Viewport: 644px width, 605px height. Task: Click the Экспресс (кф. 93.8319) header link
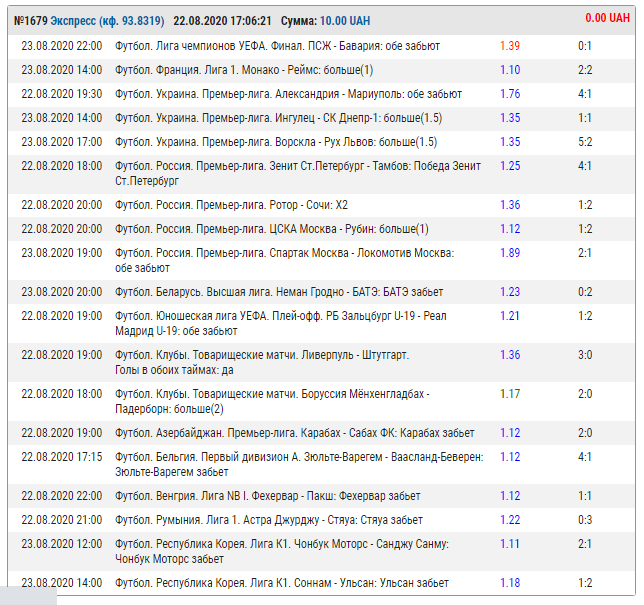[x=107, y=21]
